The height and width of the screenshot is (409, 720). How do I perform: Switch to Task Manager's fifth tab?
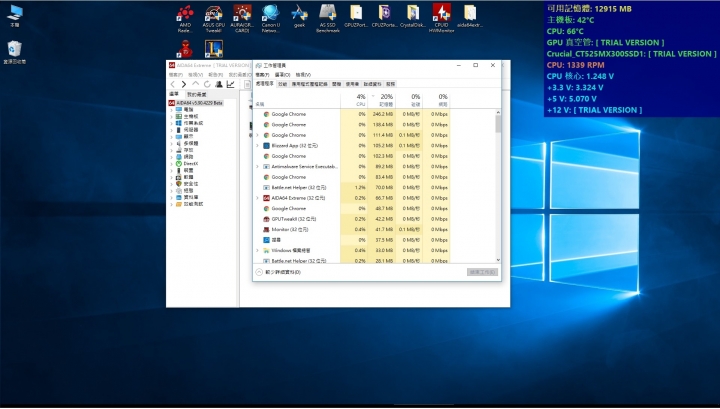click(352, 84)
